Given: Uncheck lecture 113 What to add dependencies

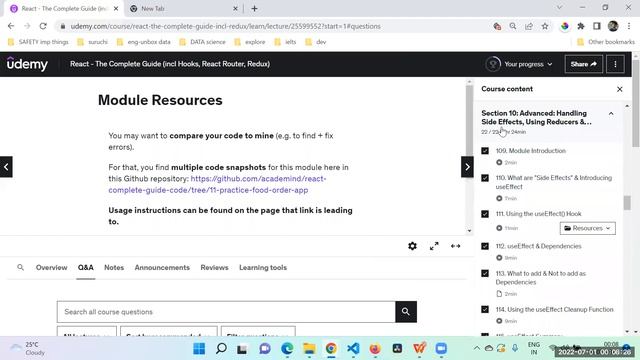Looking at the screenshot, I should (485, 273).
